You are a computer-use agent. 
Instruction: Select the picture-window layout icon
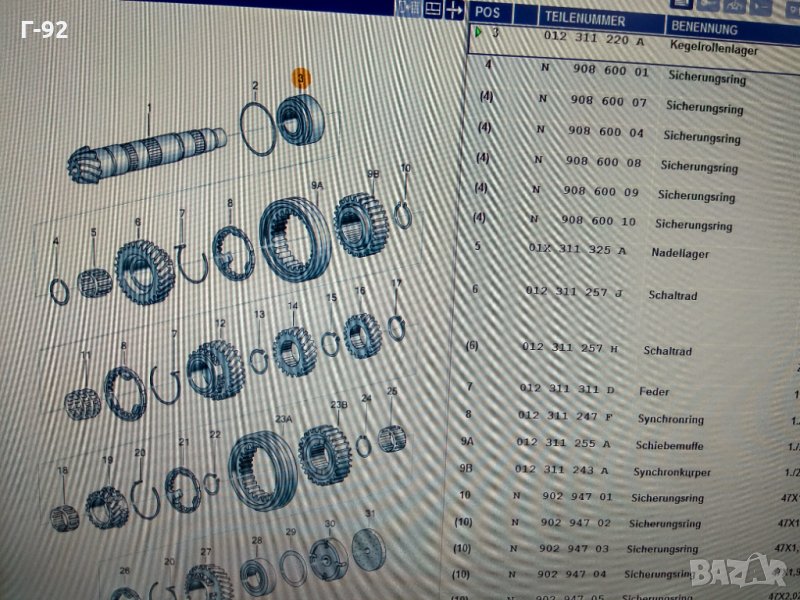[432, 9]
